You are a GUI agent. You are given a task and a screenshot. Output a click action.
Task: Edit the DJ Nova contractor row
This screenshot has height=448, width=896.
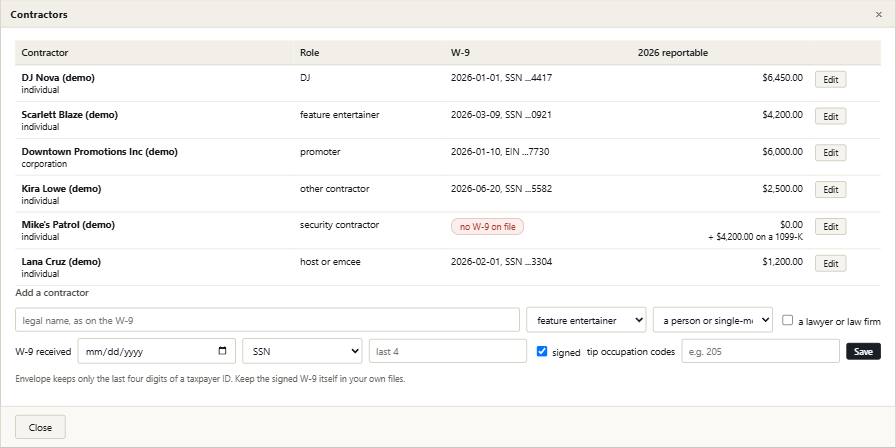click(830, 79)
